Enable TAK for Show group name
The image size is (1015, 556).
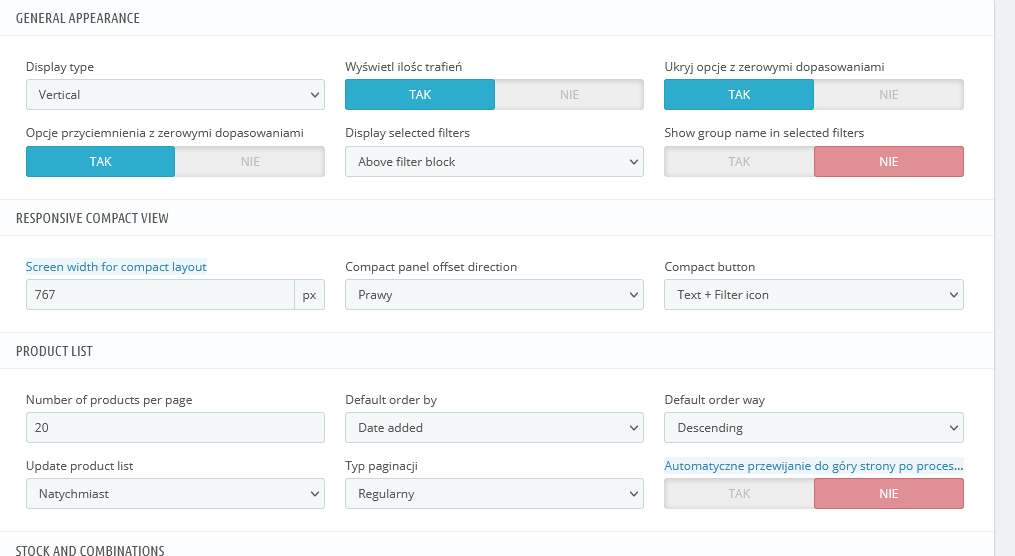point(739,162)
